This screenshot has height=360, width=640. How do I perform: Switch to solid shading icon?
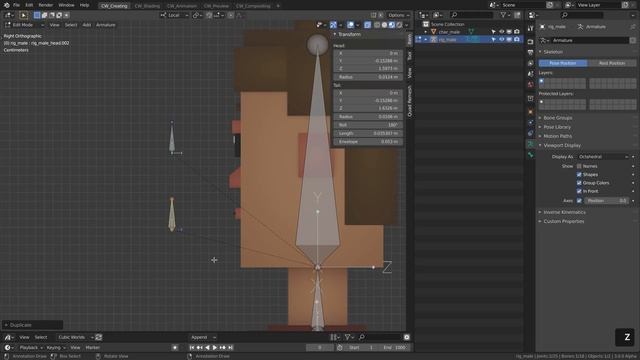384,25
